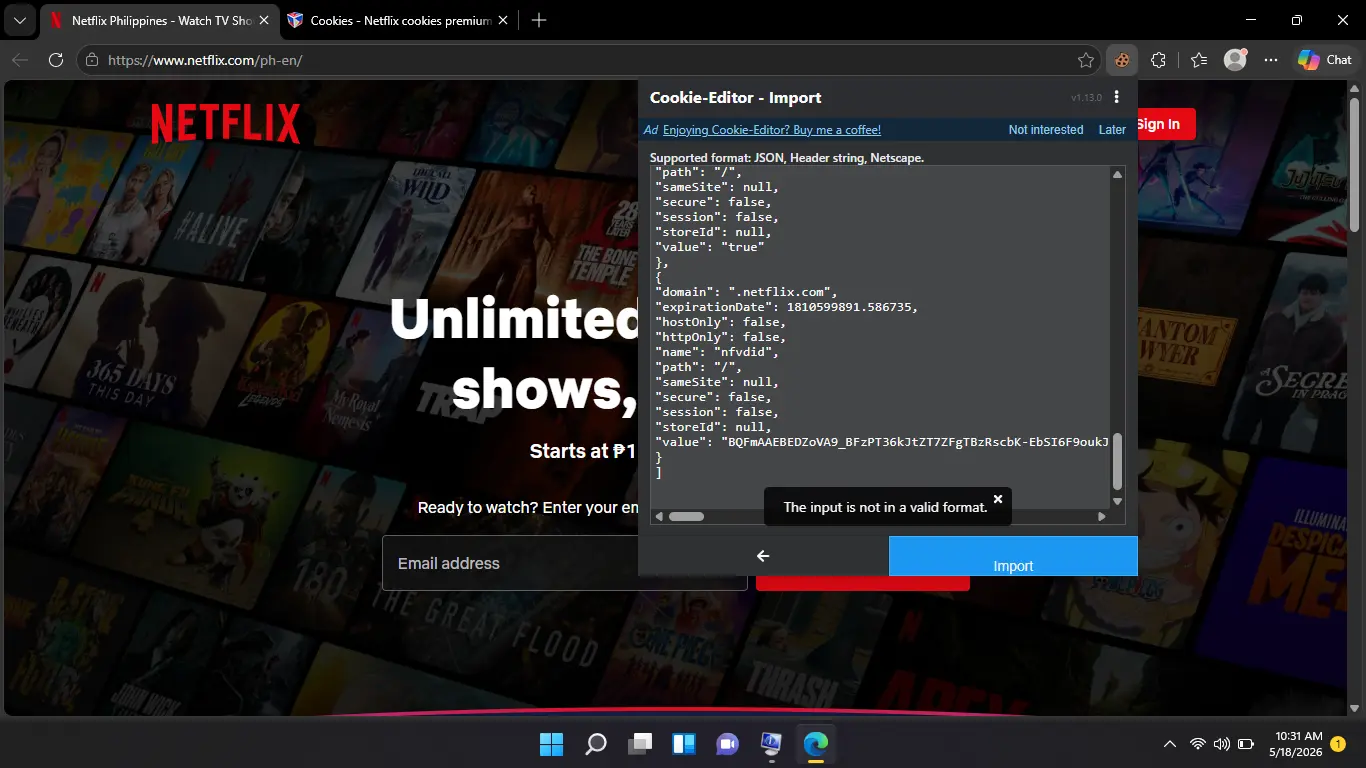Switch to Cookies - Netflix cookies premium tab

click(400, 20)
